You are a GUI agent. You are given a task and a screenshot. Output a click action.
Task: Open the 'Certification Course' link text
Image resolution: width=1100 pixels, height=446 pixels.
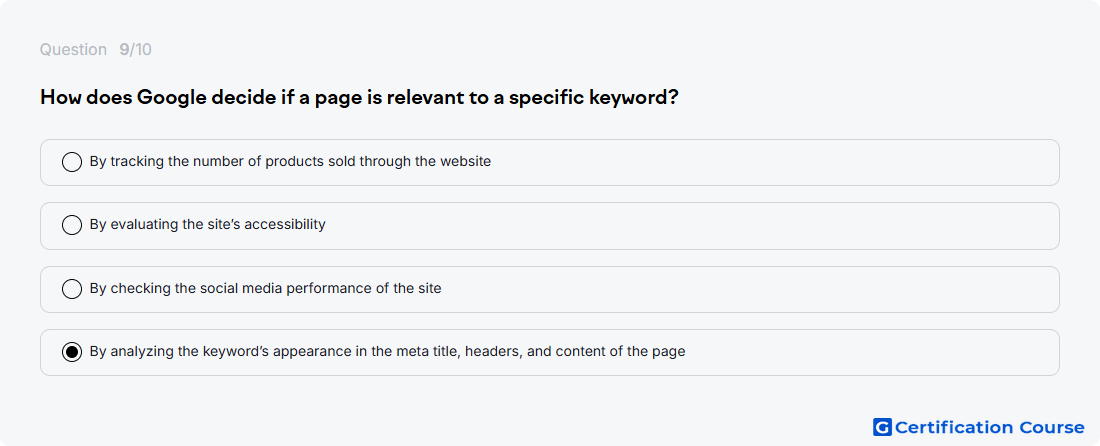[990, 428]
